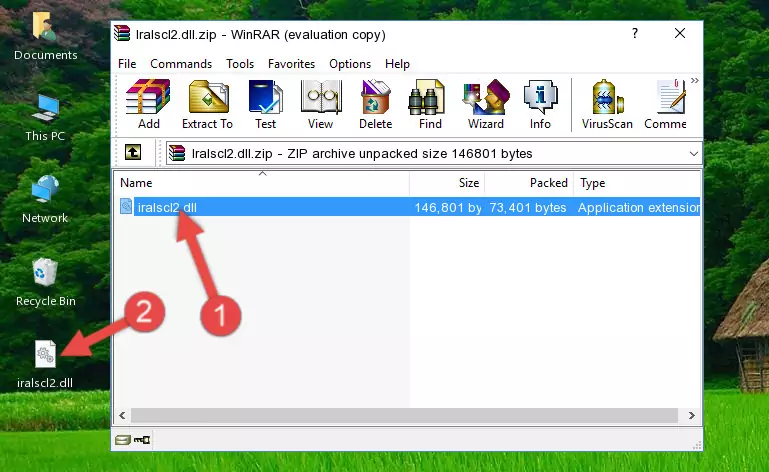Expand the toolbar overflow chevron
Image resolution: width=769 pixels, height=472 pixels.
pos(694,80)
